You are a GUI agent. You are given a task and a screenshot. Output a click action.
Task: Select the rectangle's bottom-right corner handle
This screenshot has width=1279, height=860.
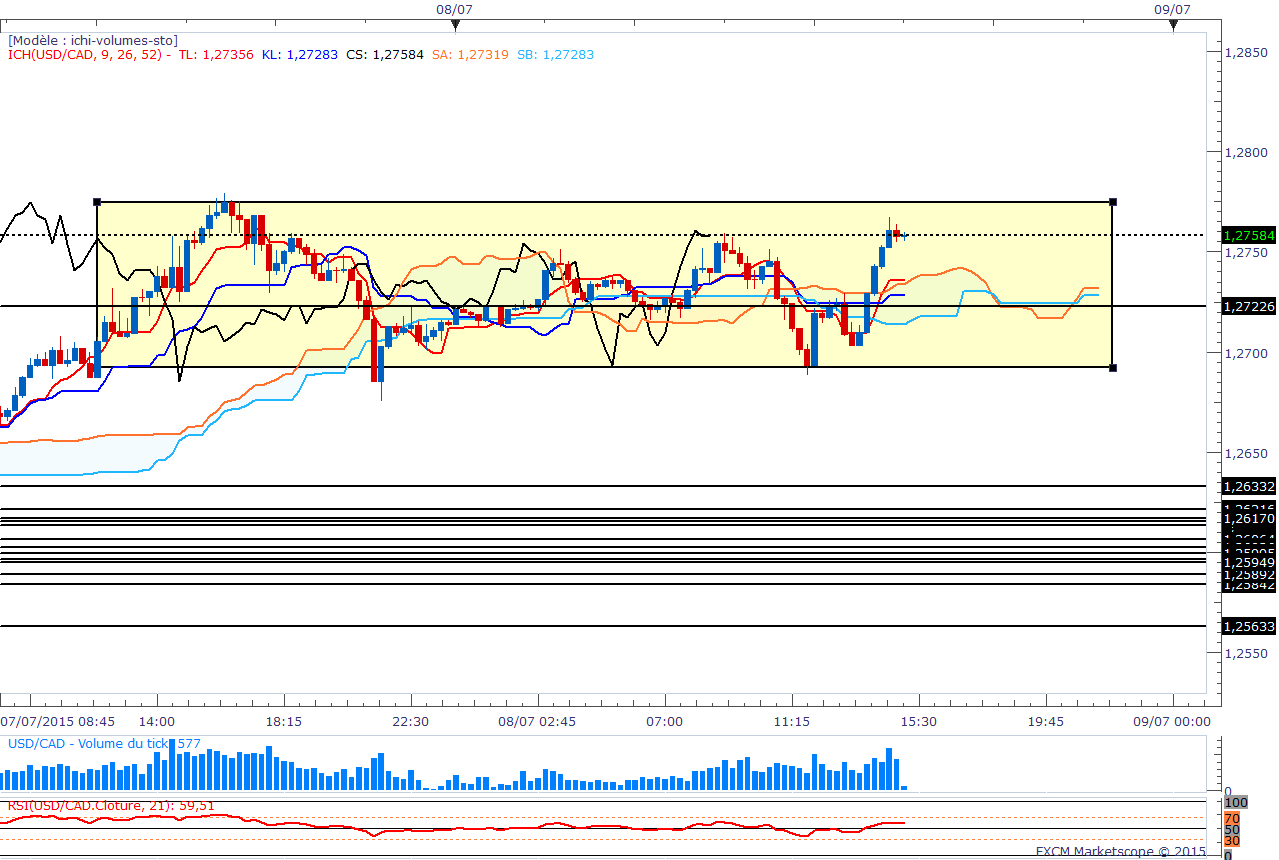tap(1113, 367)
